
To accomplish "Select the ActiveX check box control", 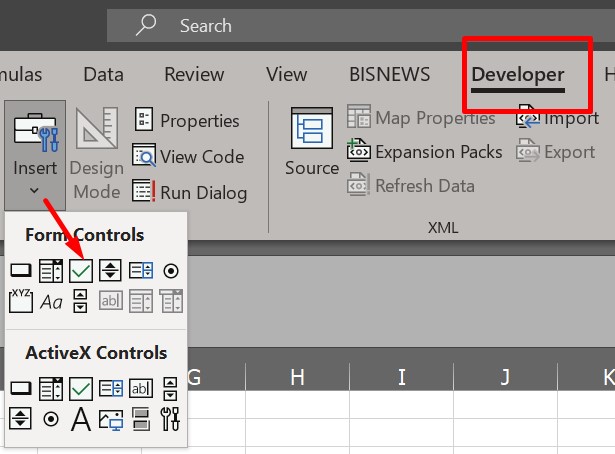I will pos(81,388).
